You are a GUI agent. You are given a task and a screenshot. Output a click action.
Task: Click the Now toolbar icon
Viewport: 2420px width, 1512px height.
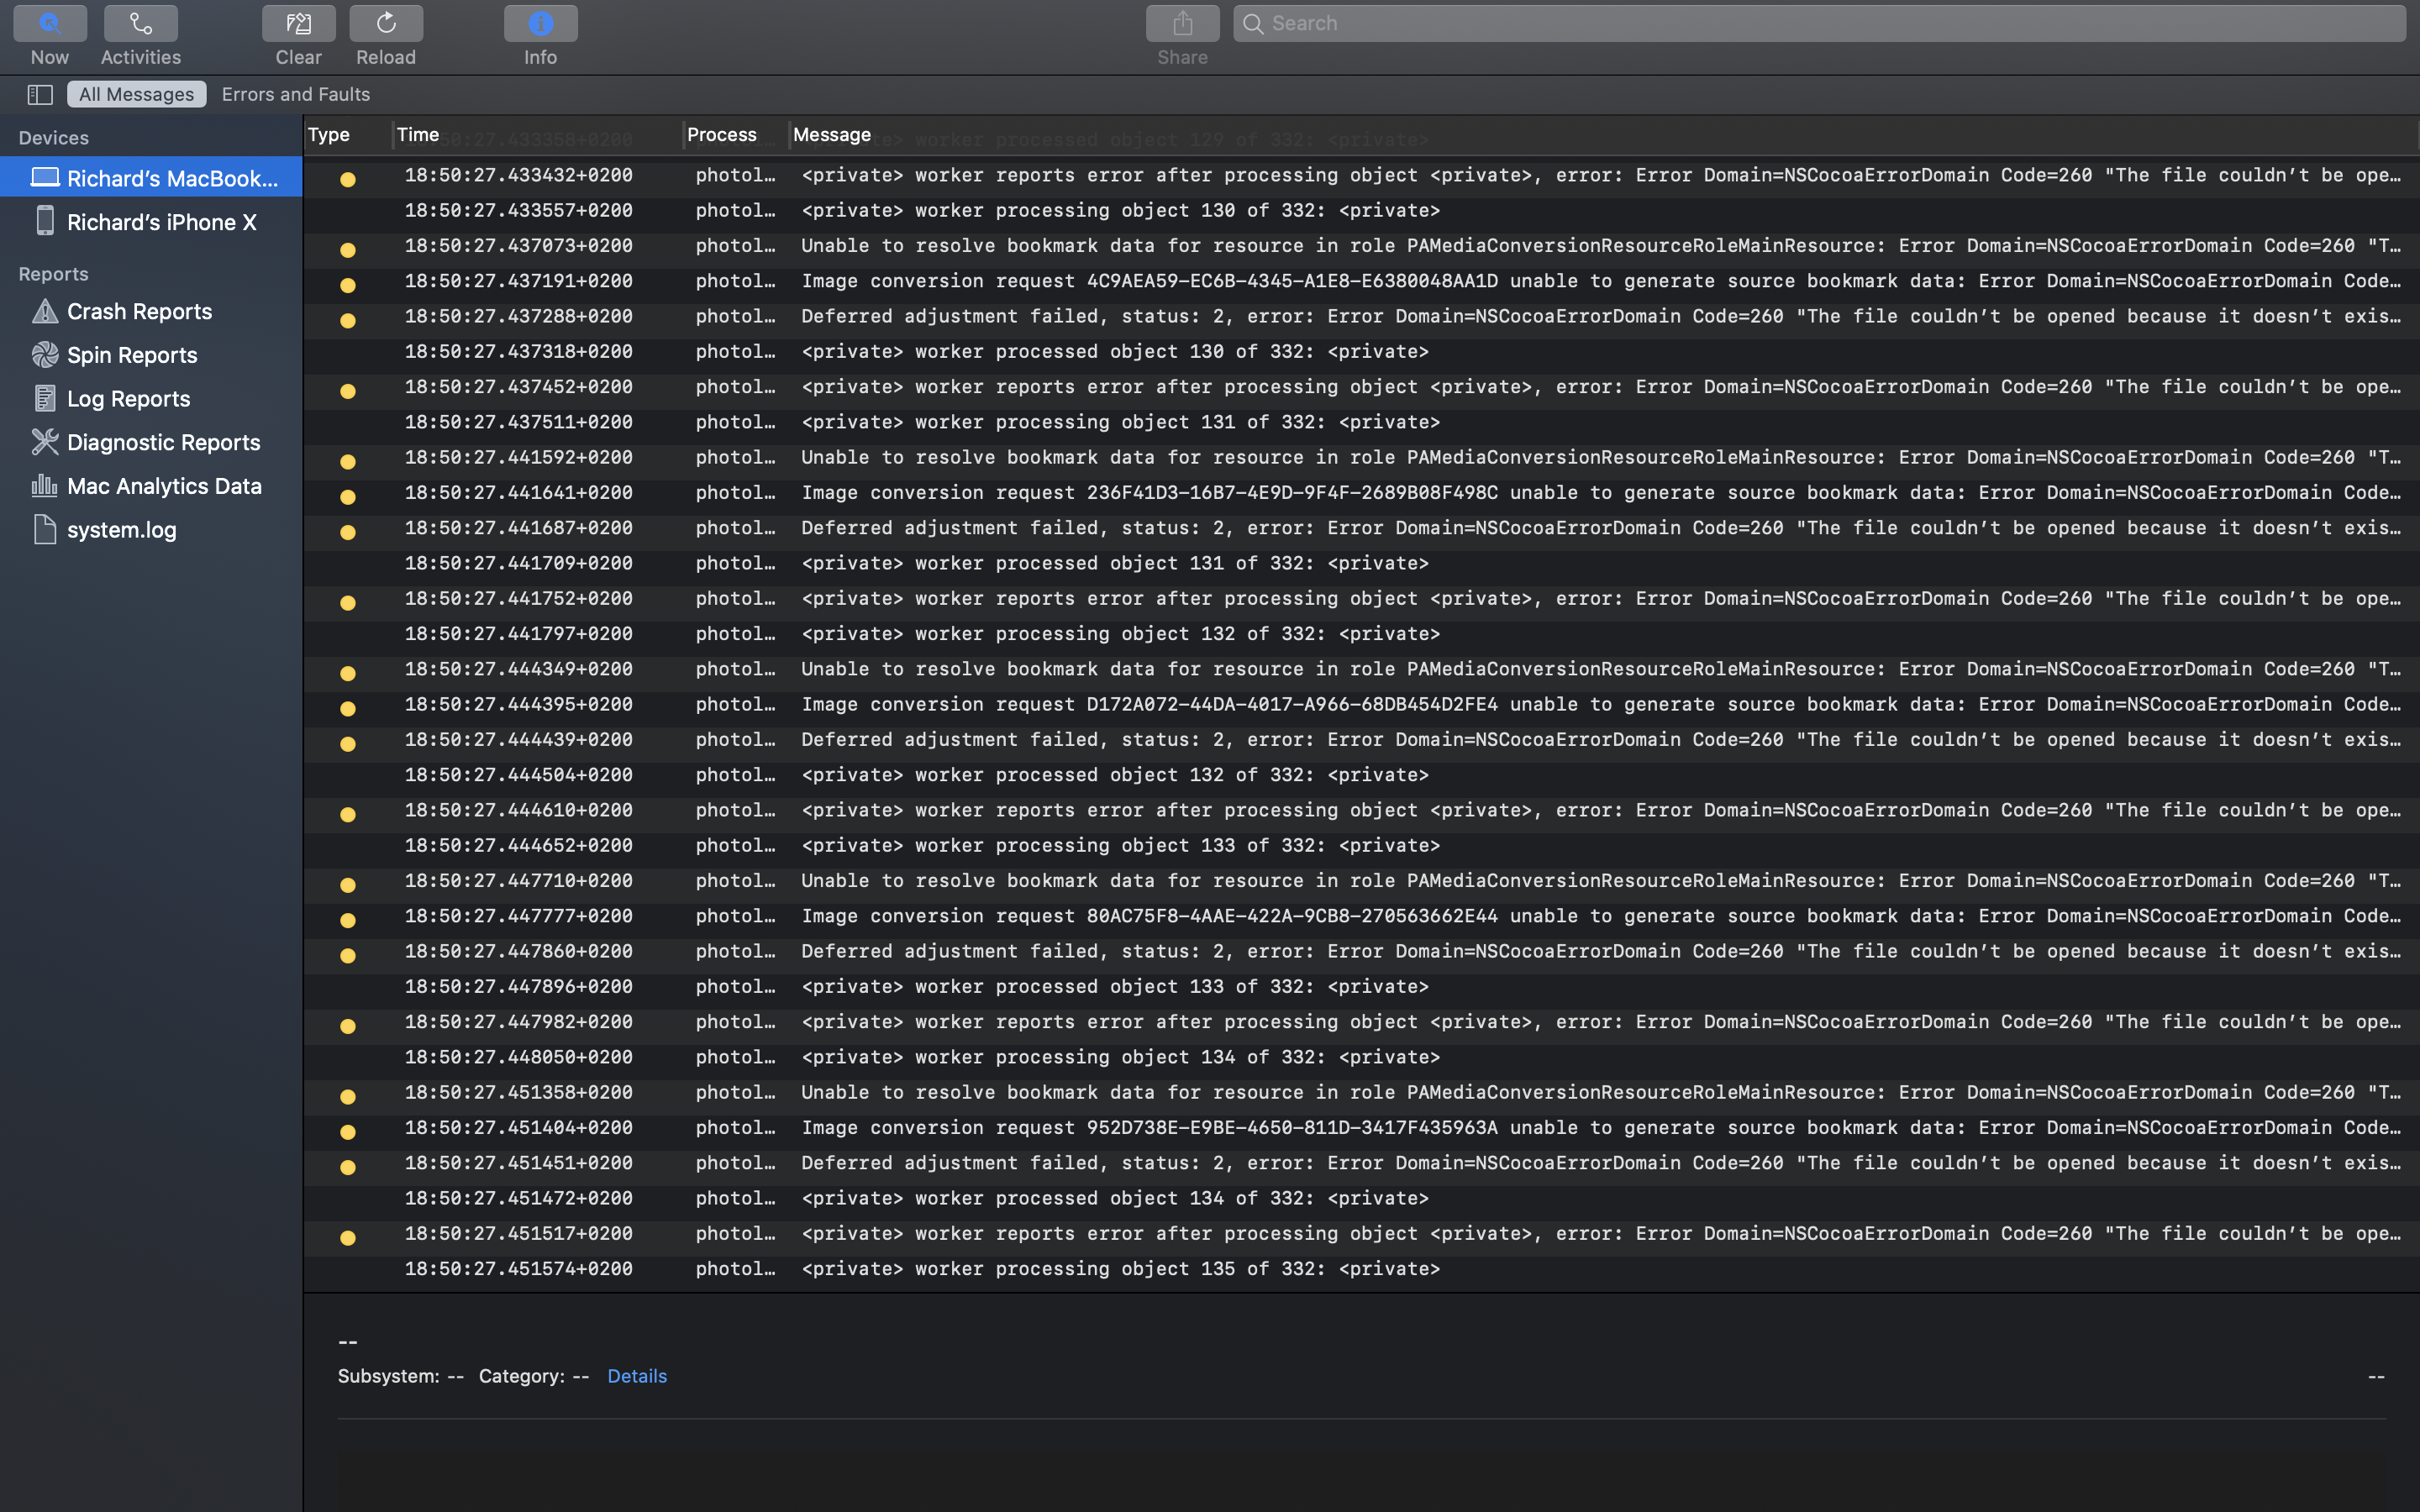point(49,23)
